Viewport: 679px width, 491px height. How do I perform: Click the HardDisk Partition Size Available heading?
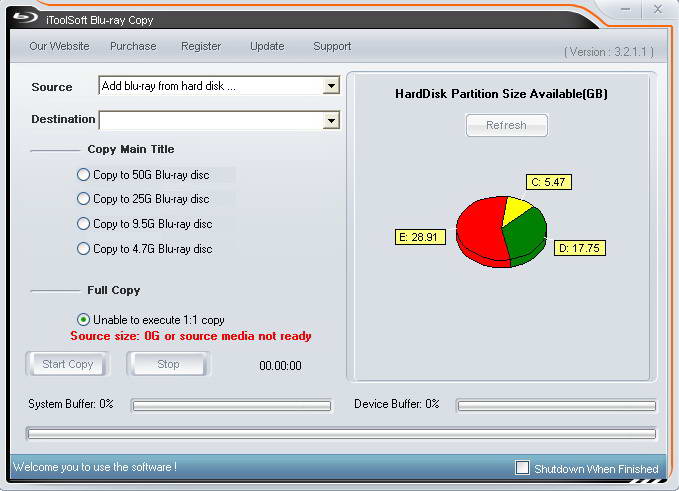[501, 94]
